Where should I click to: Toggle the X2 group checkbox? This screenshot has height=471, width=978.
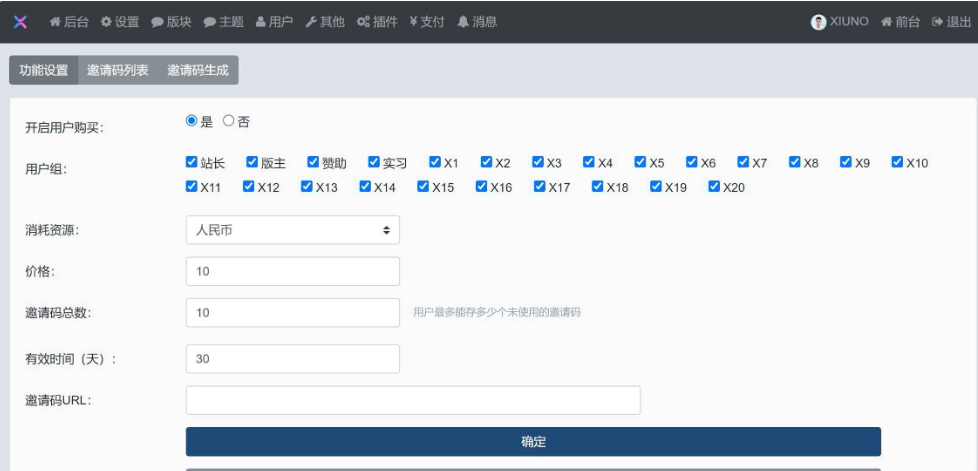487,162
